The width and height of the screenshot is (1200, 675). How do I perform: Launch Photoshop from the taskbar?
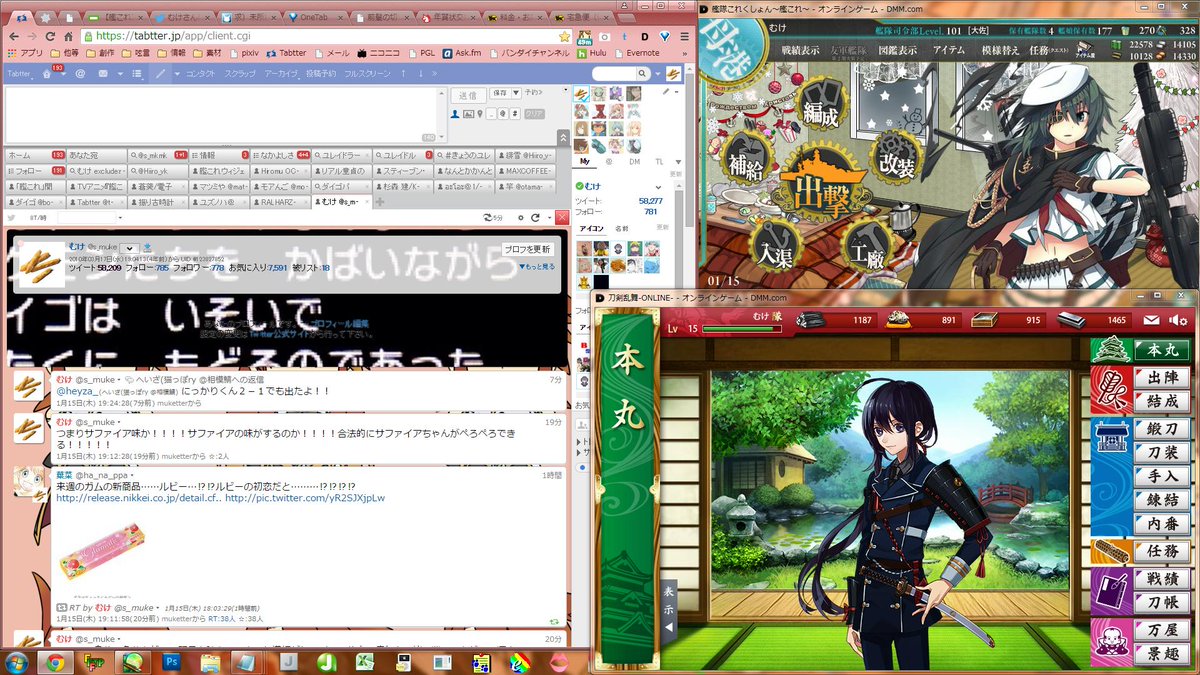tap(171, 661)
